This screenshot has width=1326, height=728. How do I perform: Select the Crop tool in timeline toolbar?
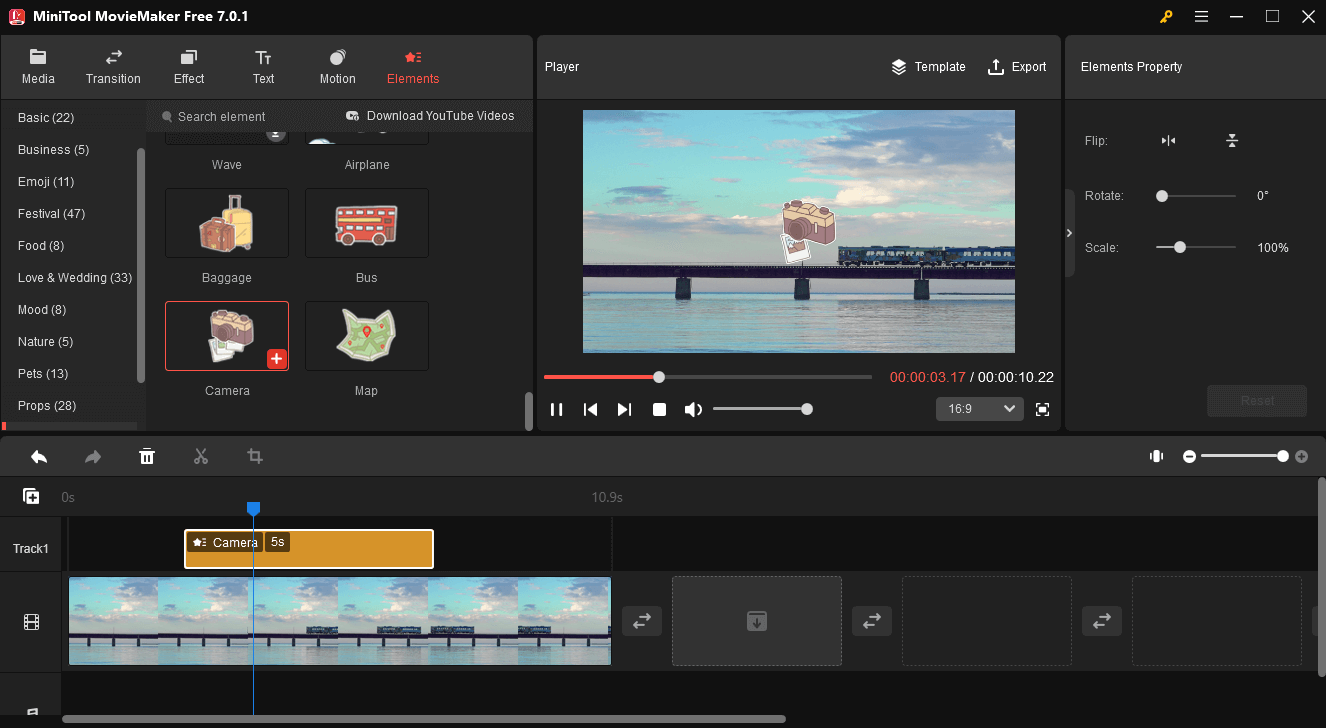tap(254, 456)
